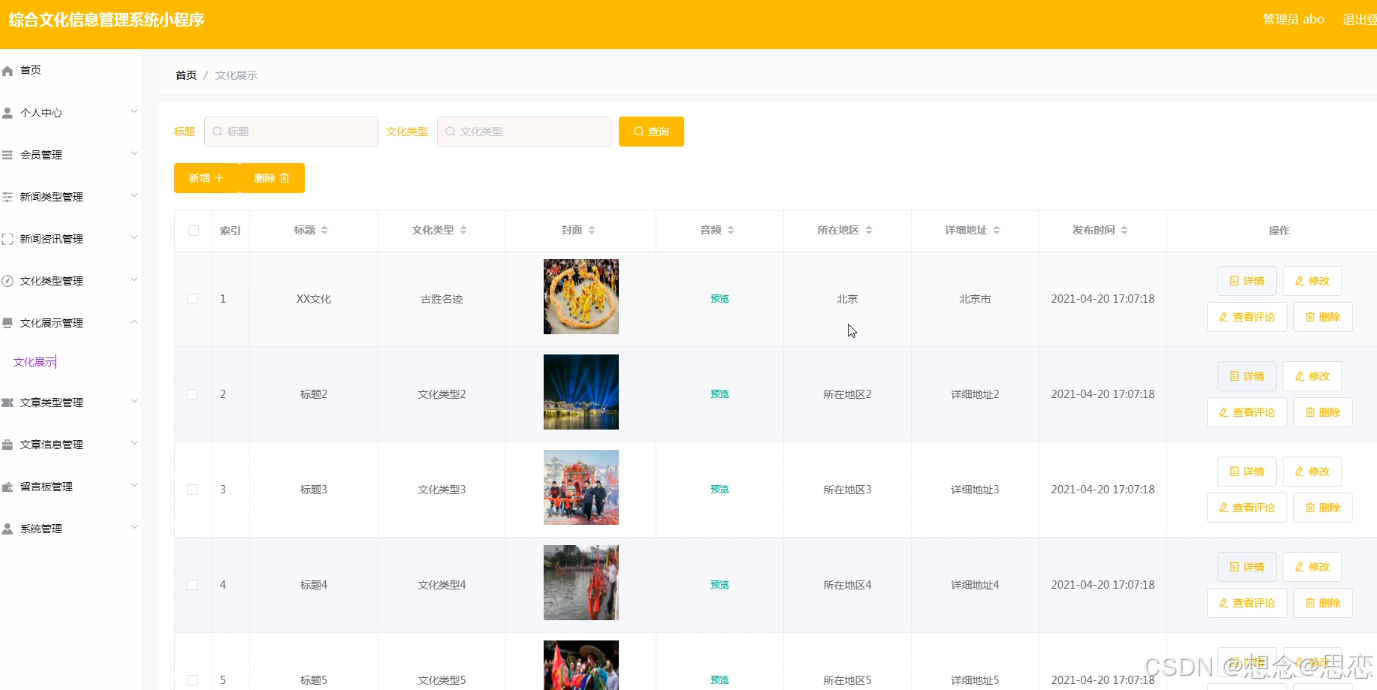This screenshot has width=1377, height=690.
Task: Click sort arrows on 所在地区 column header
Action: point(869,230)
